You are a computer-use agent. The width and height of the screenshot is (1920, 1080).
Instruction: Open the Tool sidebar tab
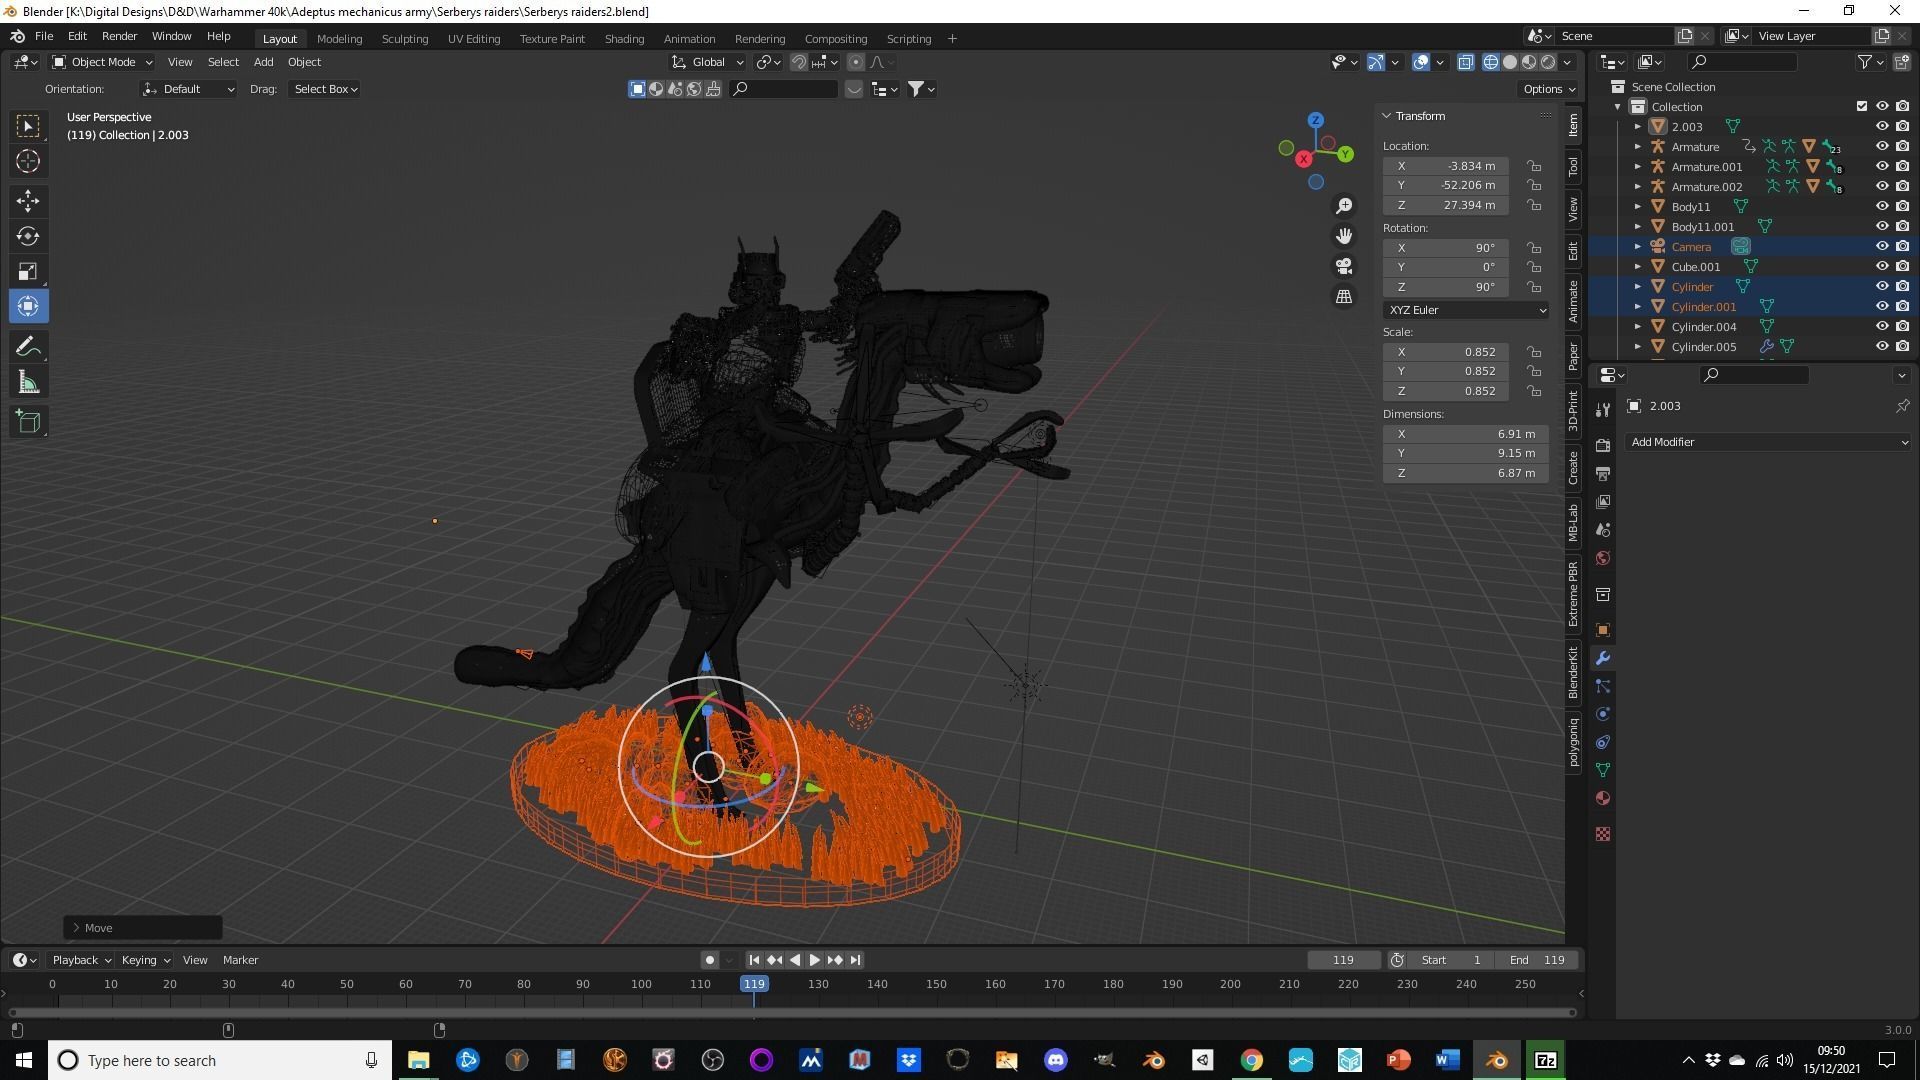pyautogui.click(x=1573, y=167)
